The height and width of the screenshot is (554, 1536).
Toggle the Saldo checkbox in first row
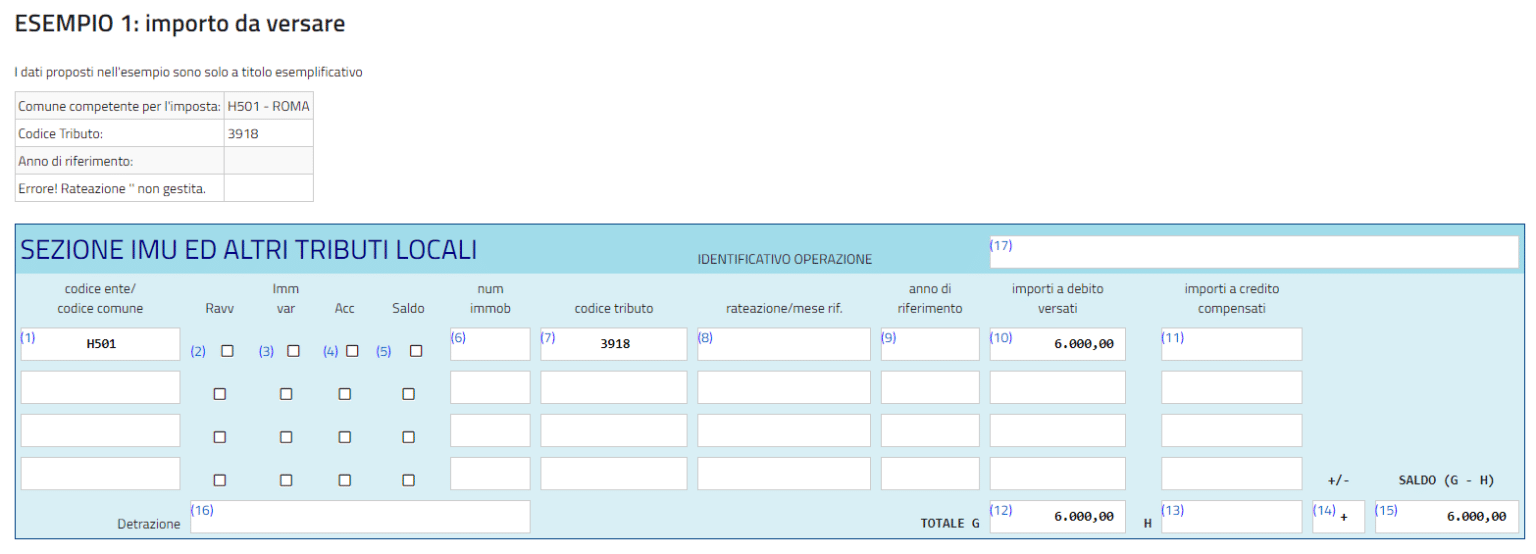click(416, 351)
